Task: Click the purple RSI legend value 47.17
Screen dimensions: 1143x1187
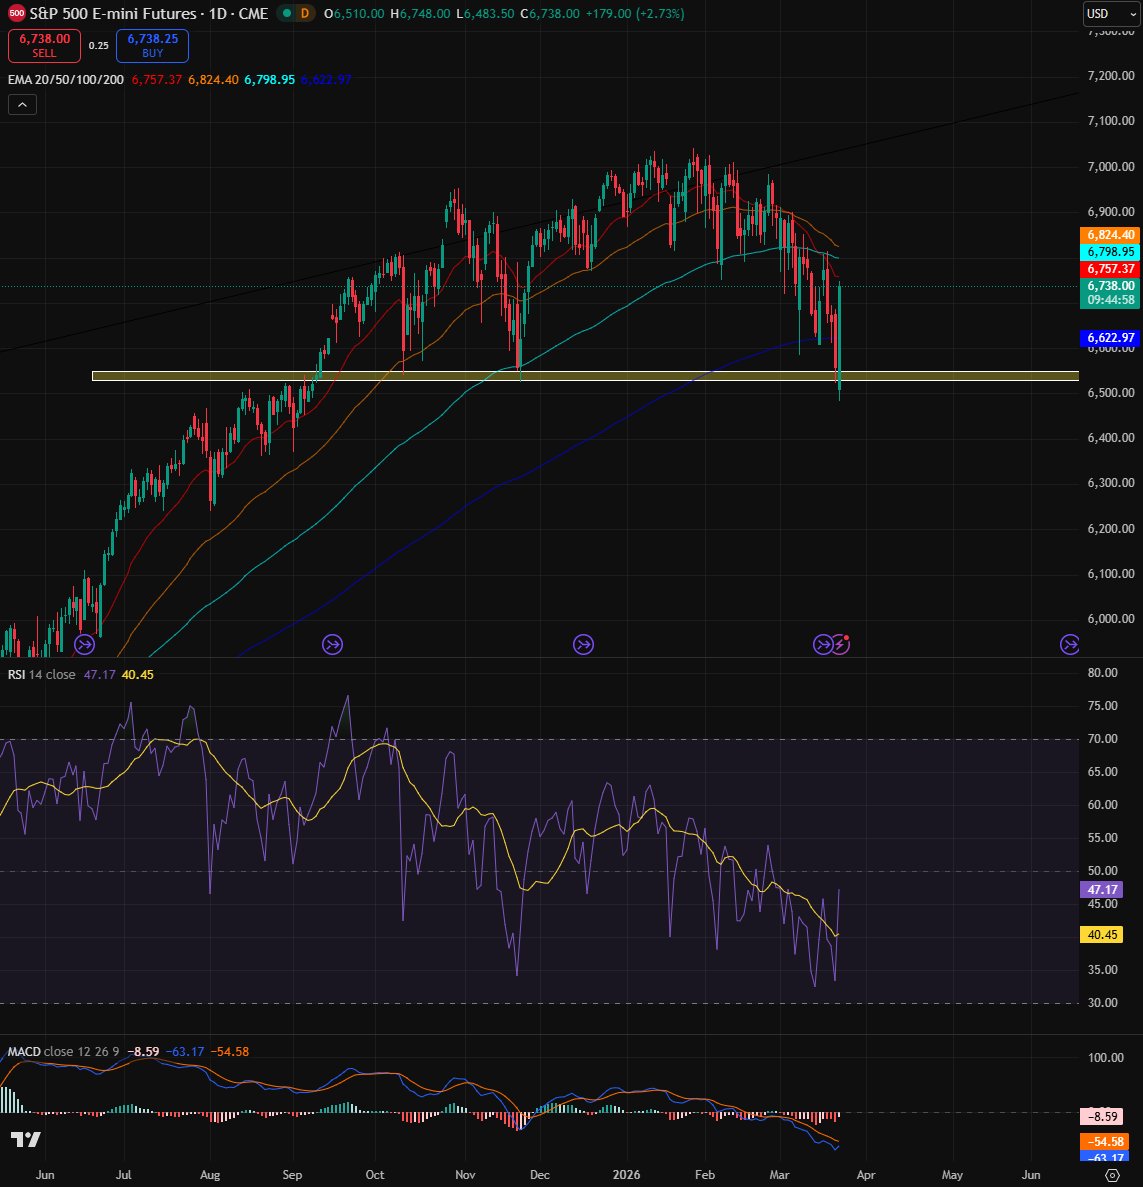Action: point(99,675)
